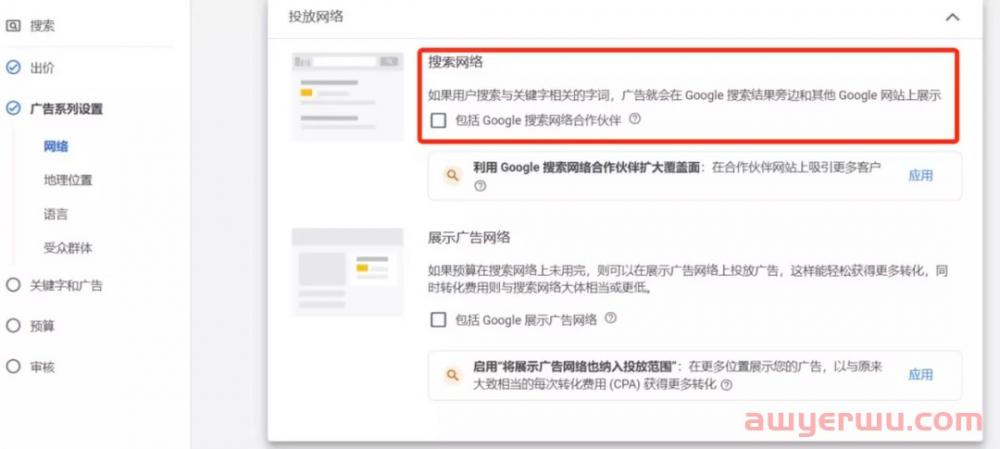
Task: Open the 预算 step in the sidebar
Action: [42, 326]
